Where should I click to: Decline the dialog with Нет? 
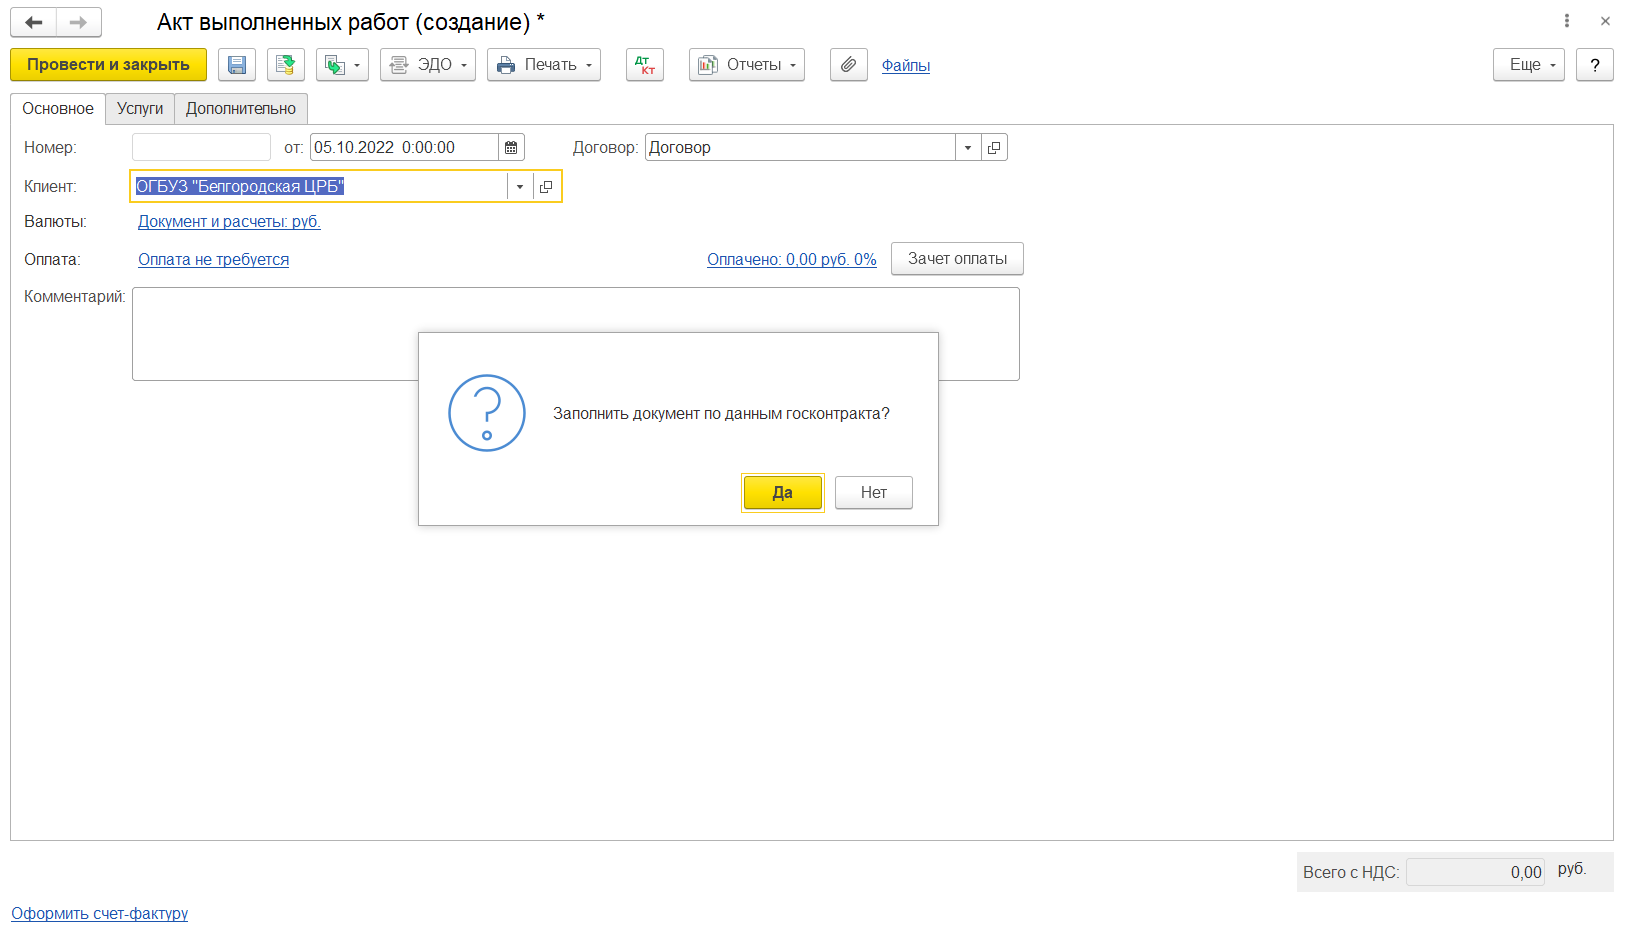coord(874,493)
